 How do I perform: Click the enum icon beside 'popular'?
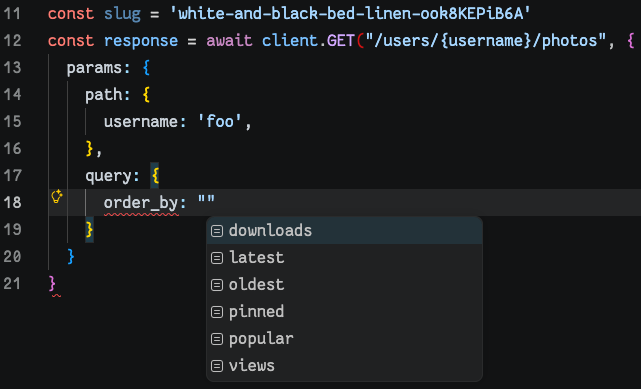217,339
